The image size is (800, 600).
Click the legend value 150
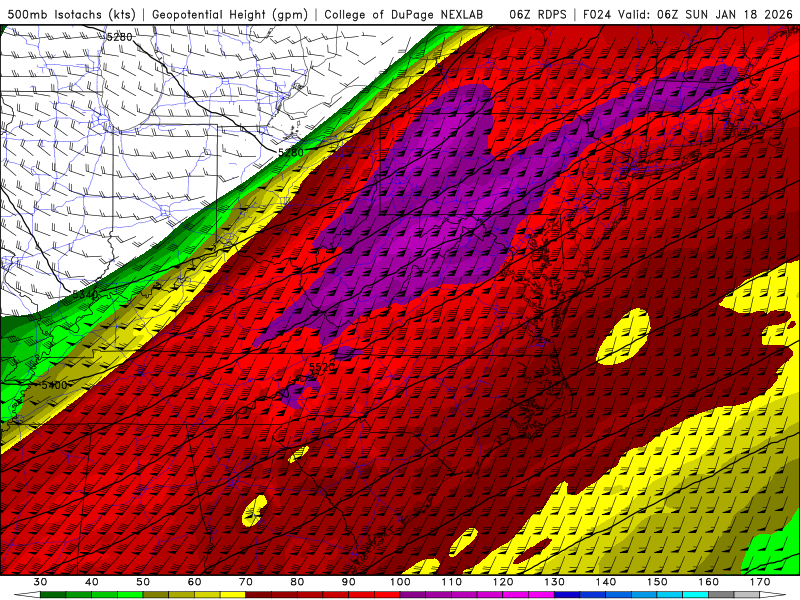(x=658, y=582)
